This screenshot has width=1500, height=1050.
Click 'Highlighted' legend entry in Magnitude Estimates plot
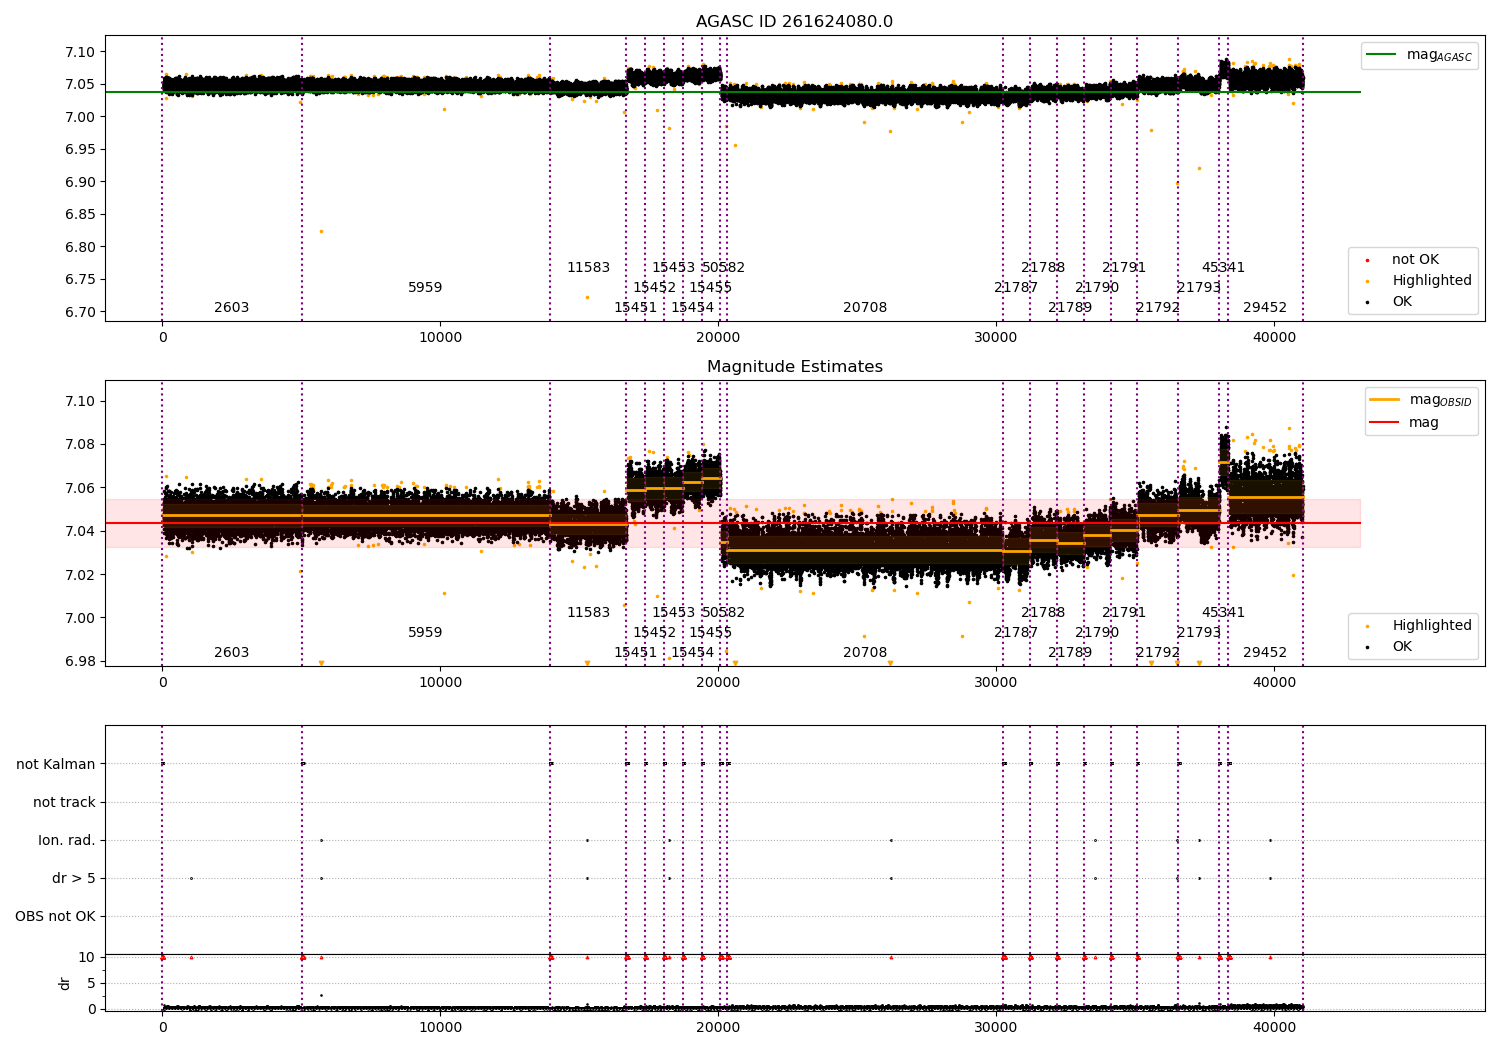click(1420, 626)
